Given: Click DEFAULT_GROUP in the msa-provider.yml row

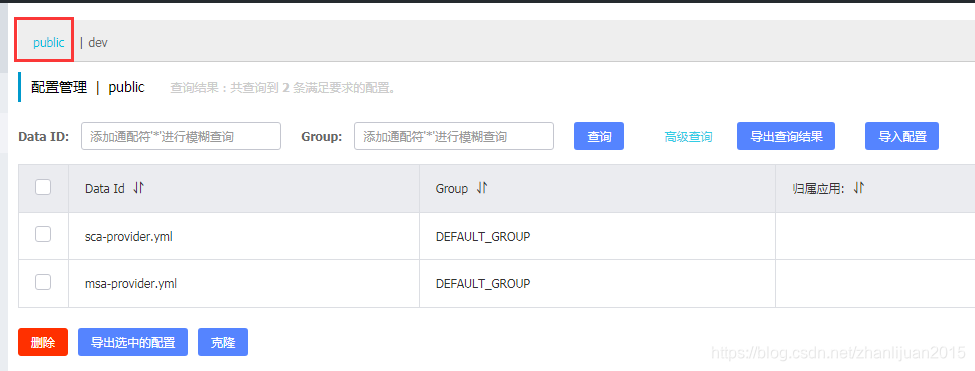Looking at the screenshot, I should point(483,283).
